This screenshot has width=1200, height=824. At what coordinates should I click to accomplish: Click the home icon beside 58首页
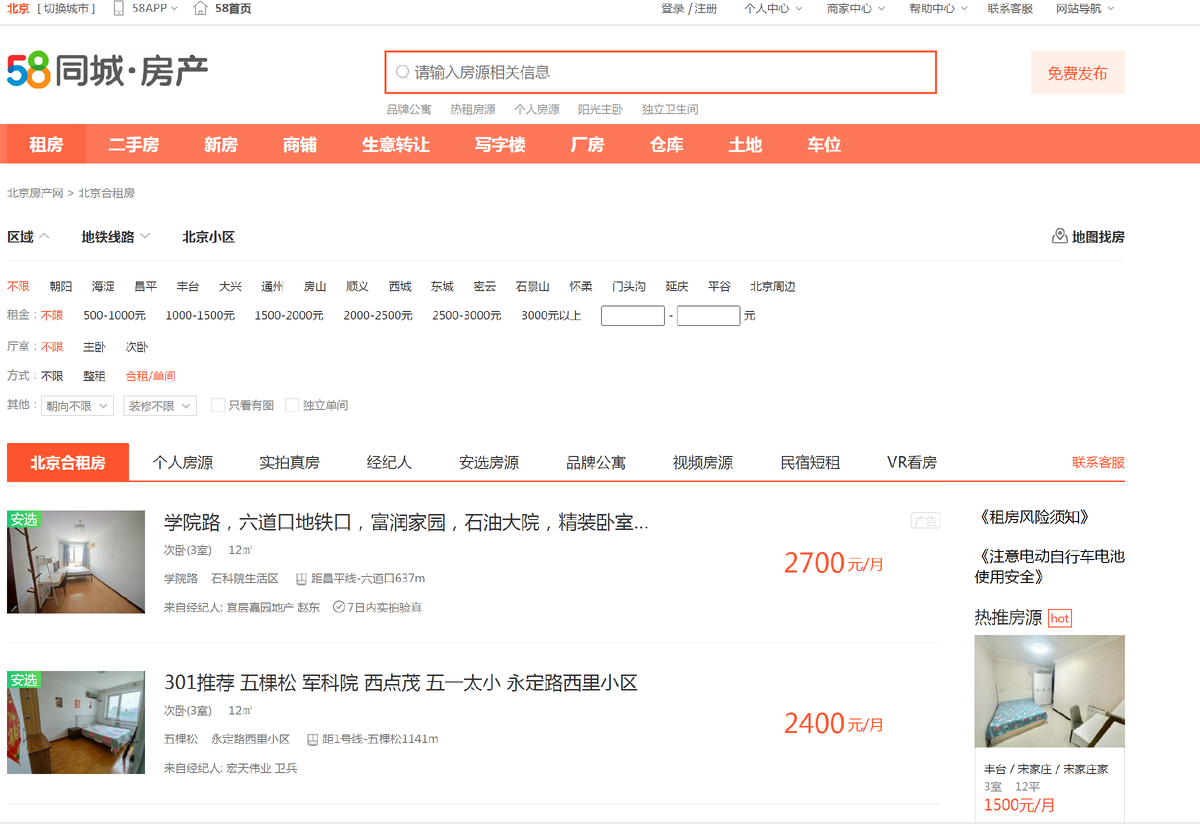[200, 8]
